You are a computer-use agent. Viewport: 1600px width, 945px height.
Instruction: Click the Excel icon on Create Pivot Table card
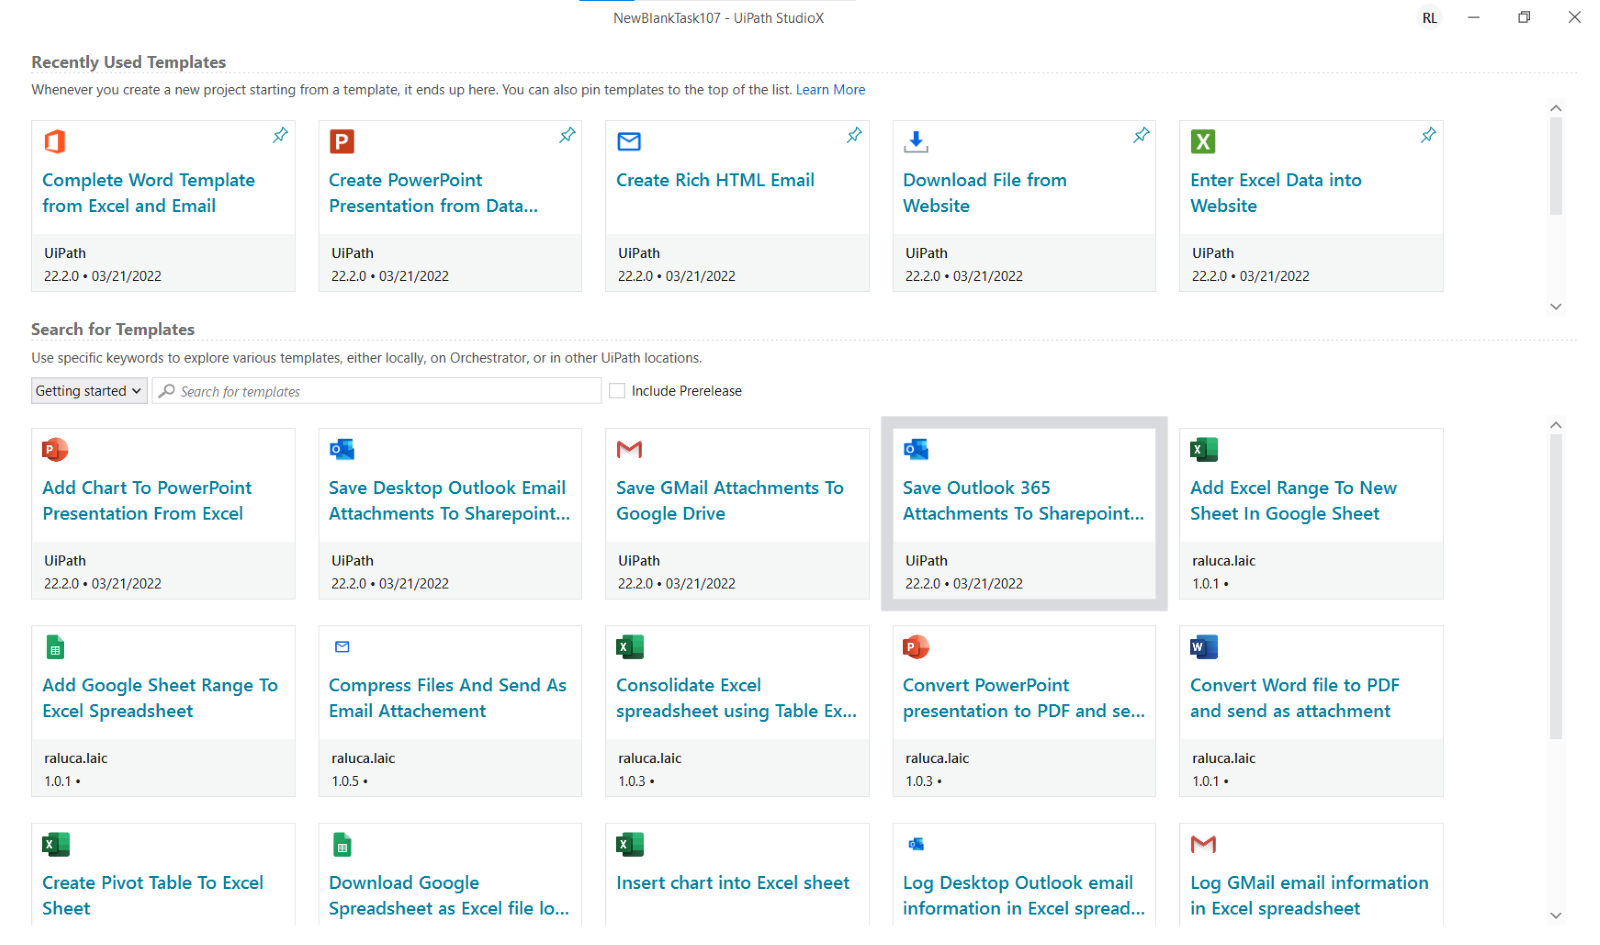tap(56, 845)
